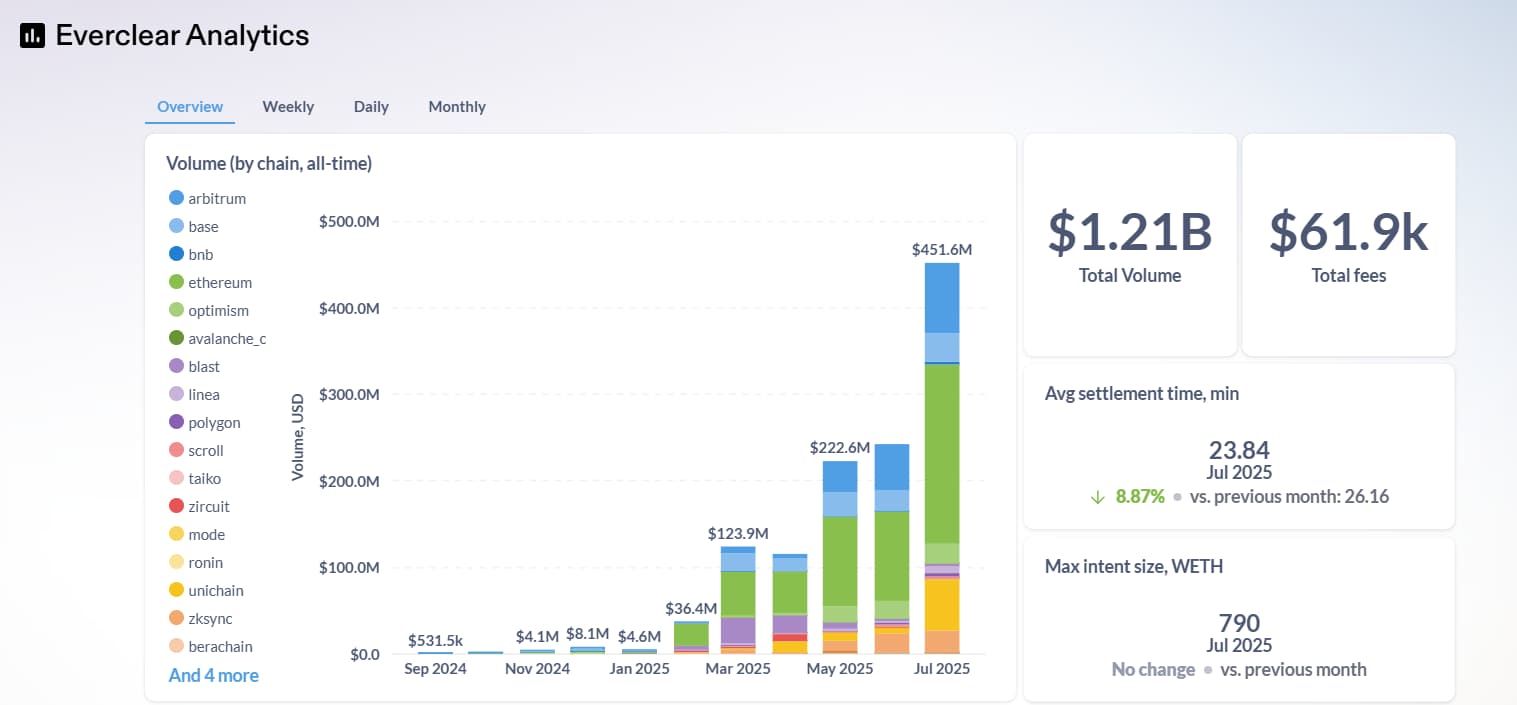
Task: Click the $1.21B Total Volume card
Action: point(1129,245)
